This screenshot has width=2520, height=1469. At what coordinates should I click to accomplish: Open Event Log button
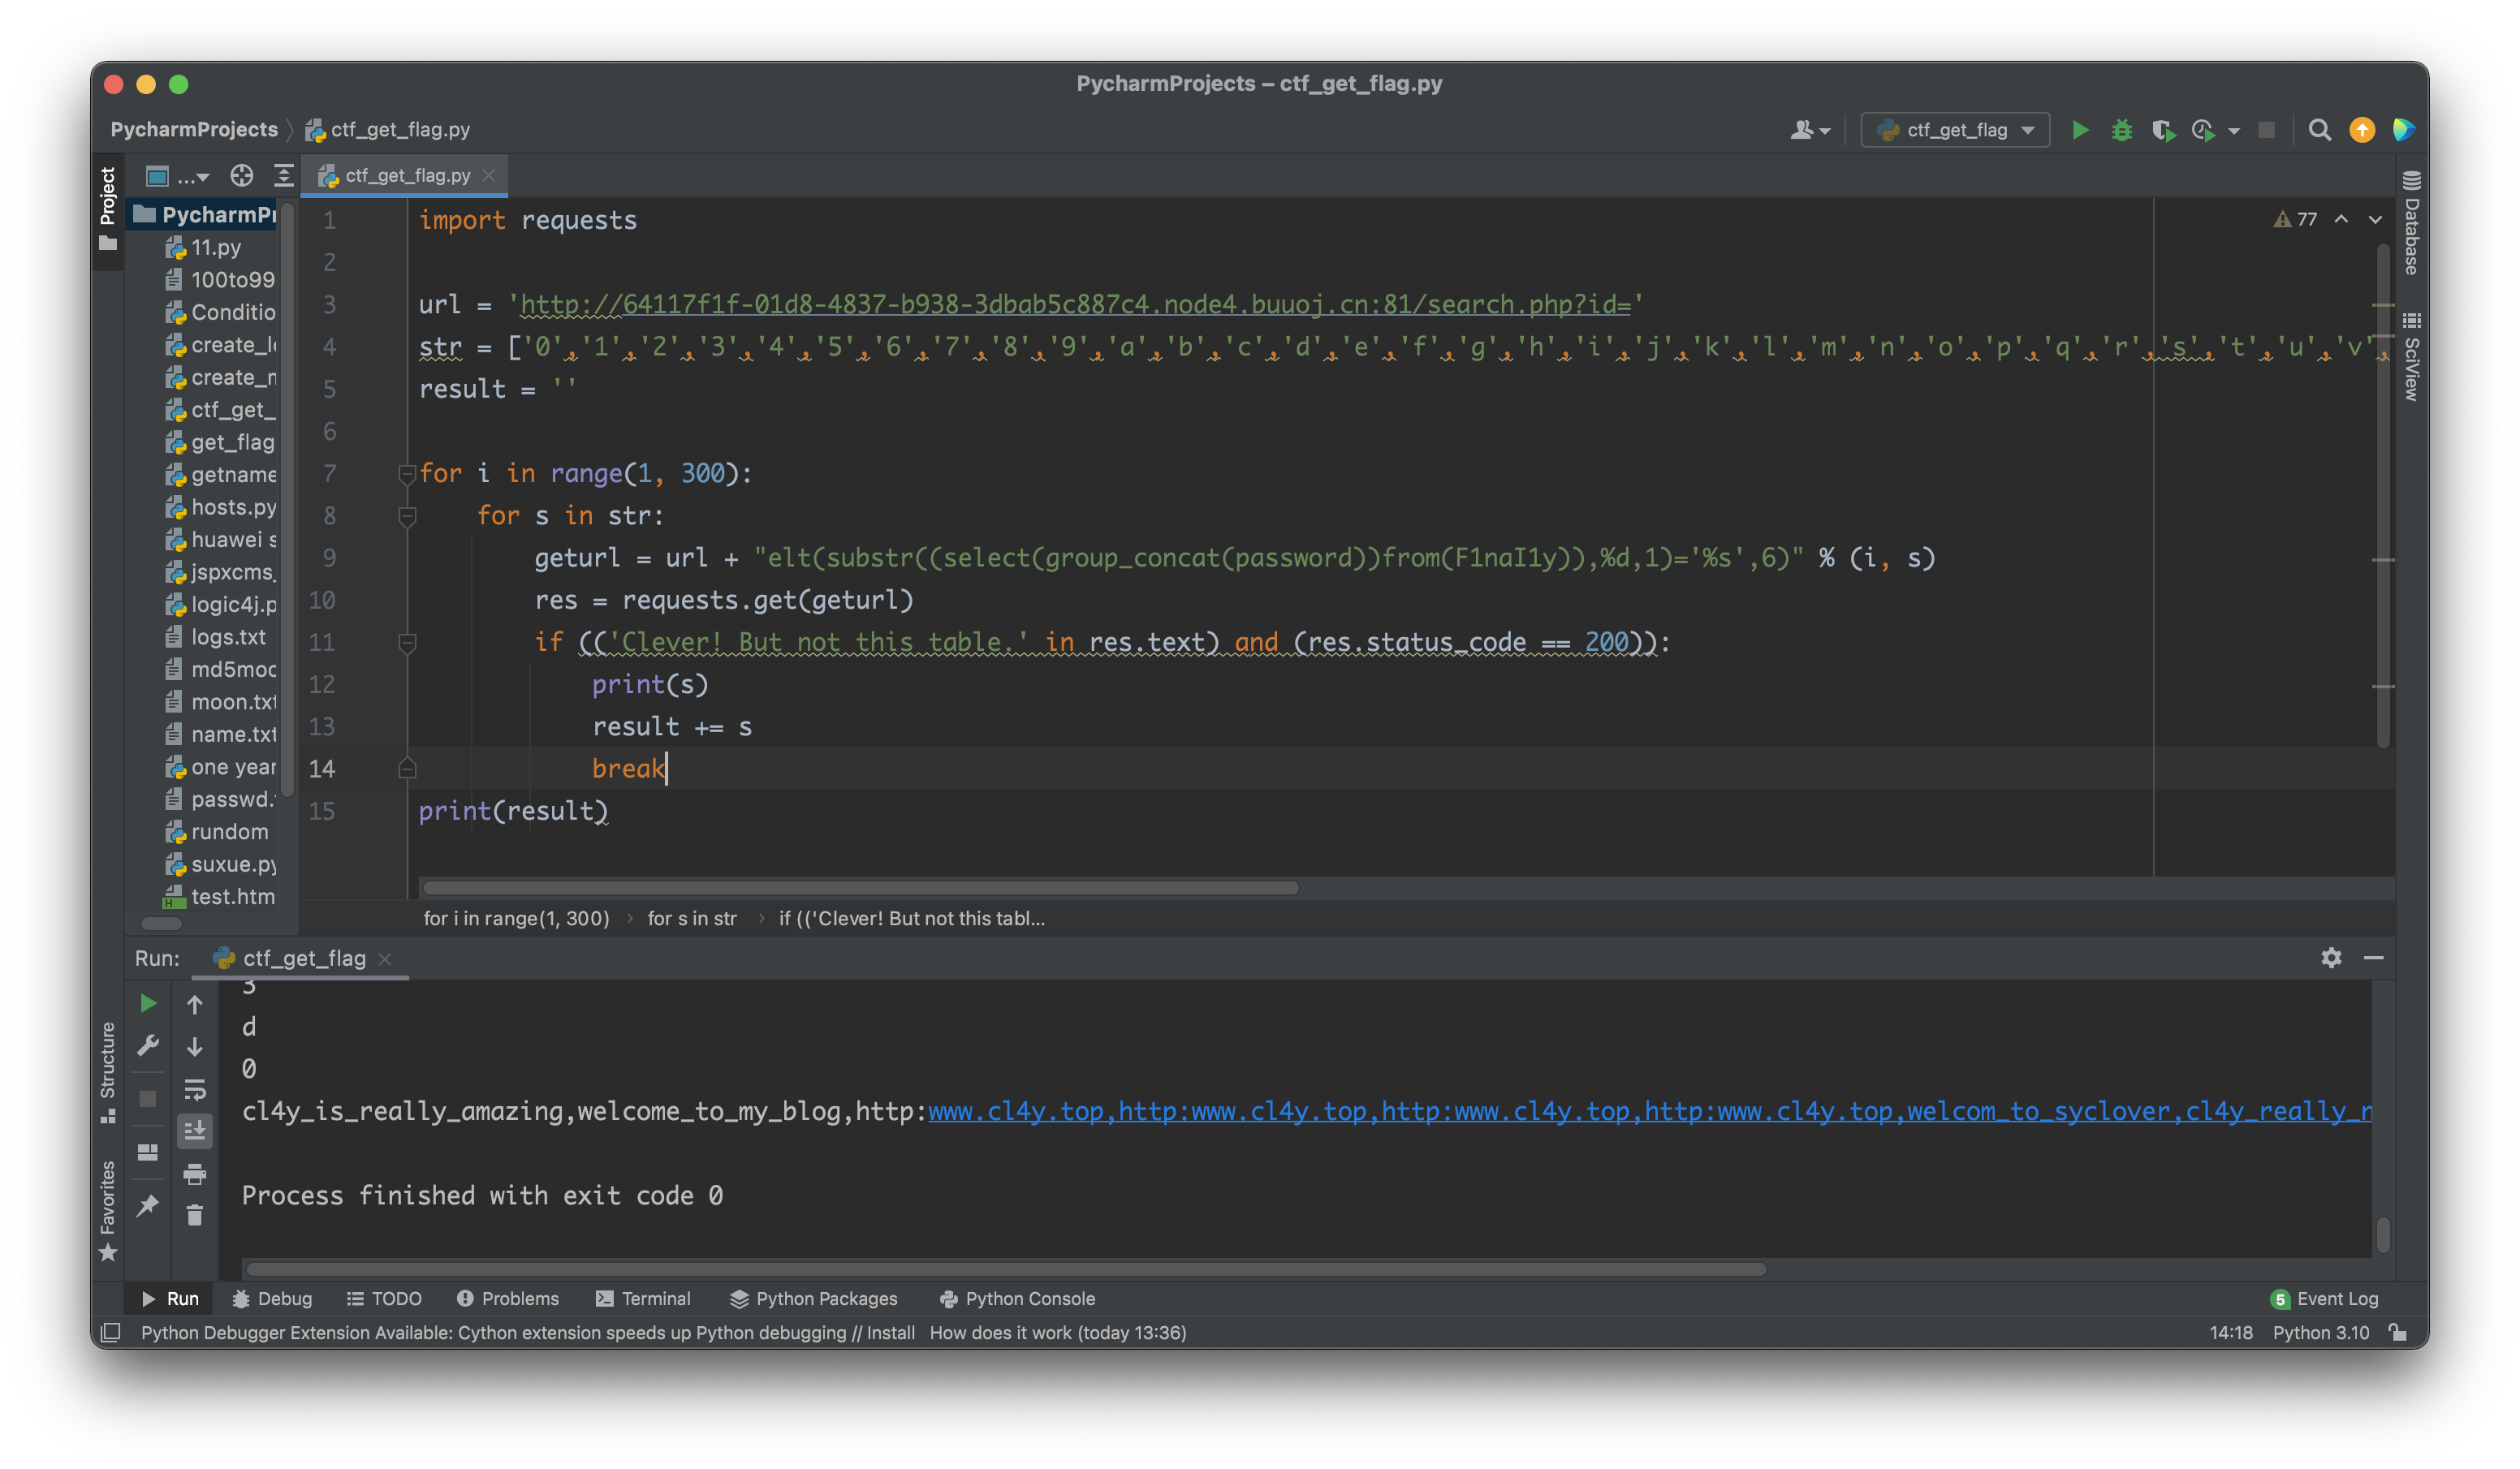click(2324, 1298)
